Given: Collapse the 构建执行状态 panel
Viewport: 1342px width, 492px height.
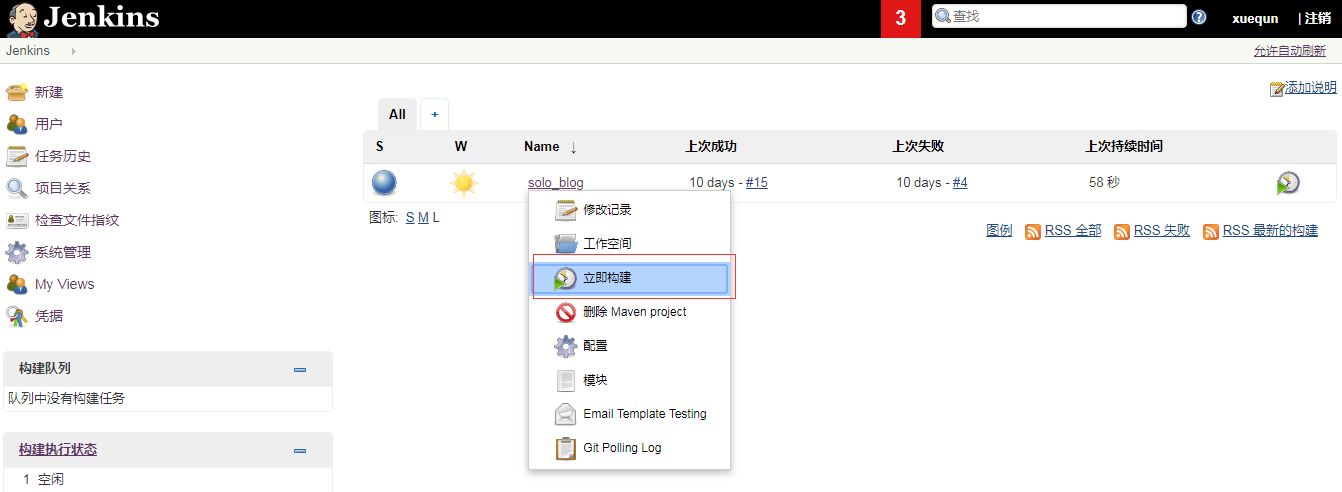Looking at the screenshot, I should coord(300,450).
